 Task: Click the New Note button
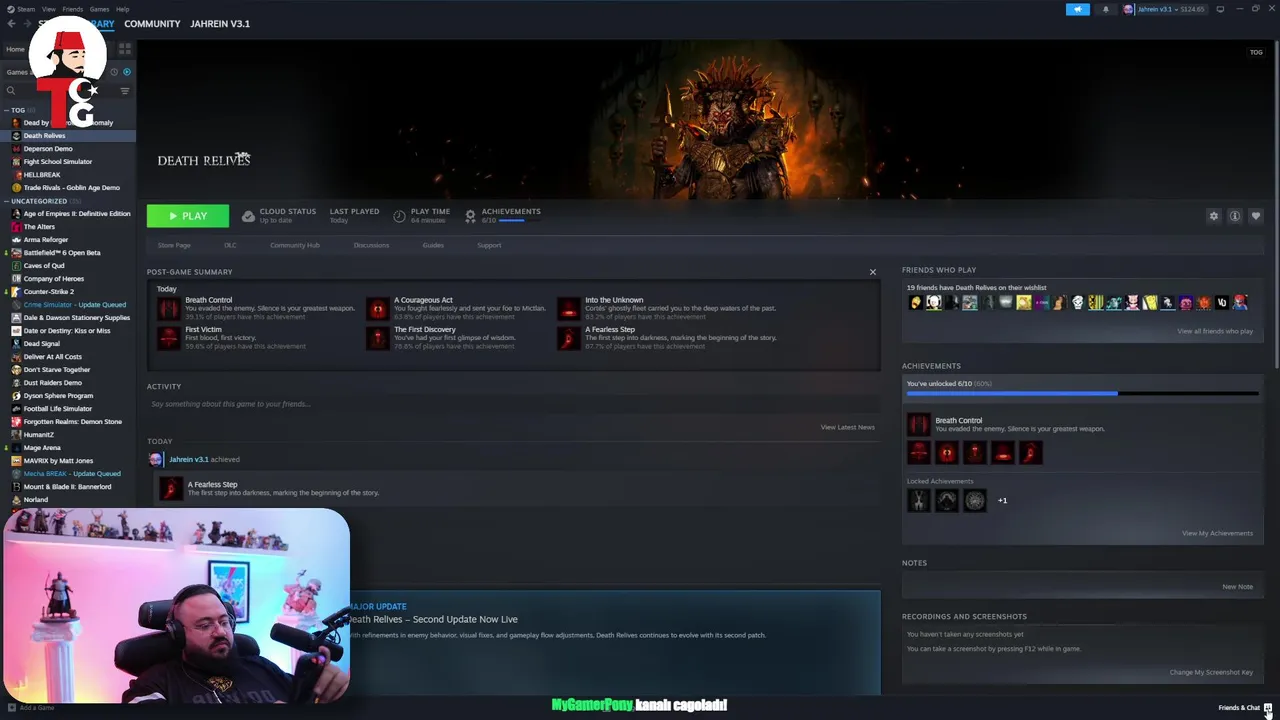coord(1237,587)
